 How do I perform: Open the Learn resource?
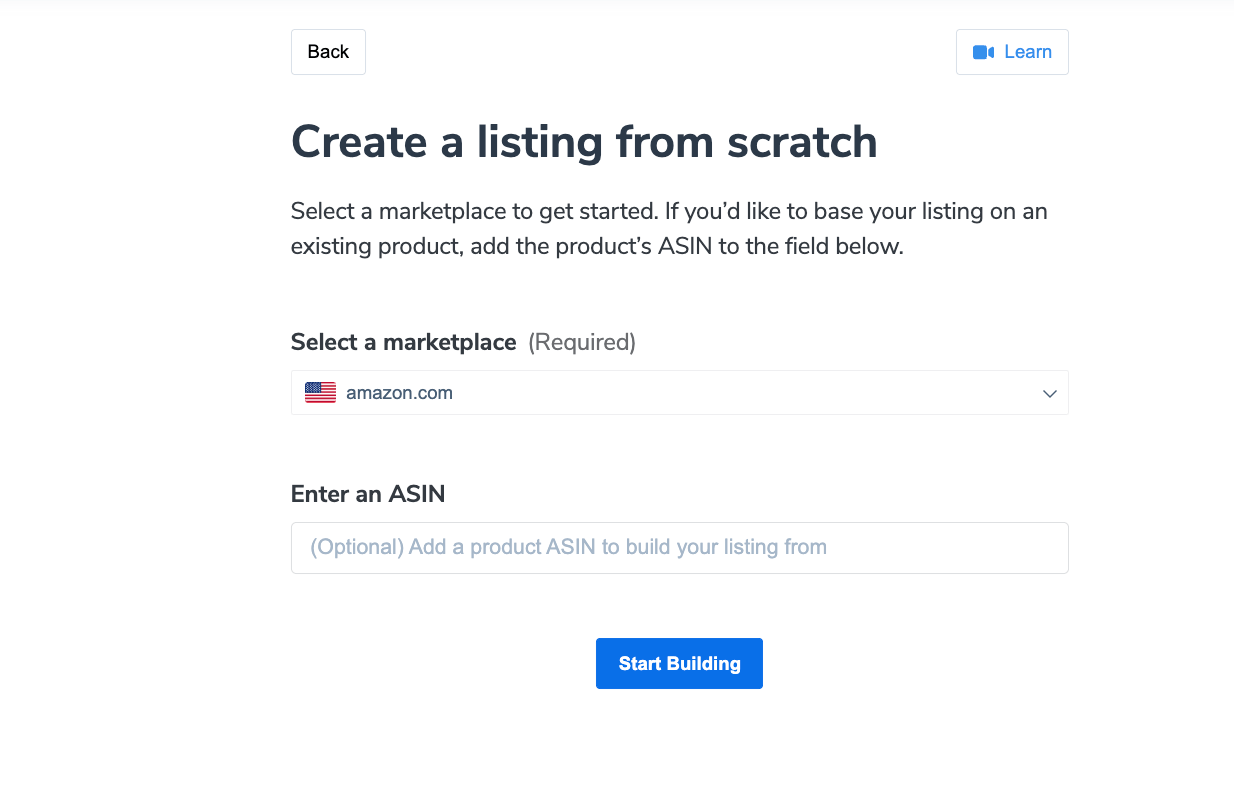coord(1012,51)
